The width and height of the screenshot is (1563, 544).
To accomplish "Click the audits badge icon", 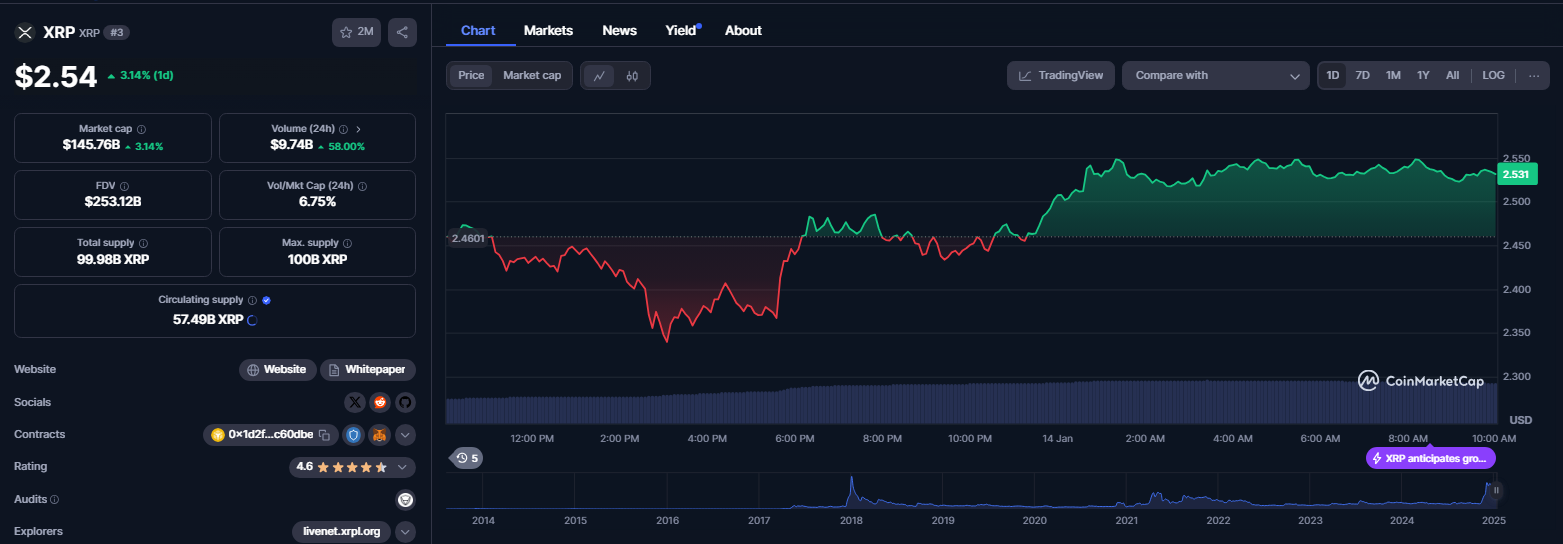I will pyautogui.click(x=405, y=499).
